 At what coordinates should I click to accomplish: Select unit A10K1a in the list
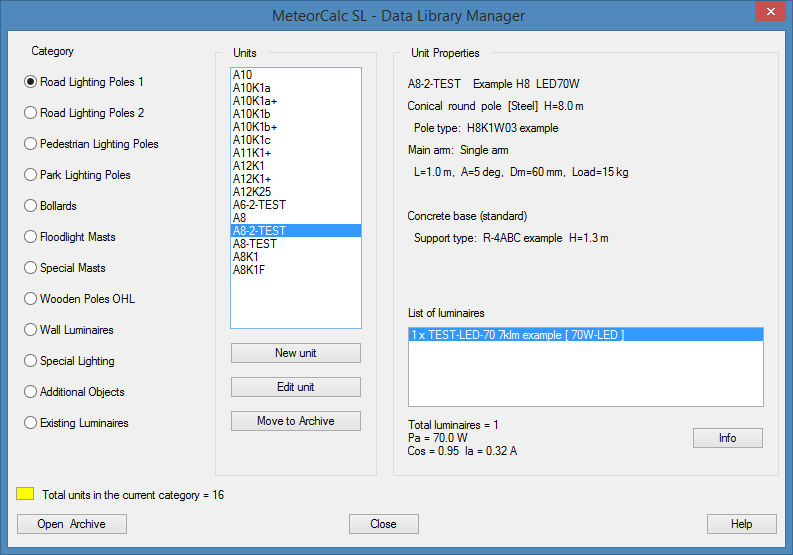tap(296, 88)
